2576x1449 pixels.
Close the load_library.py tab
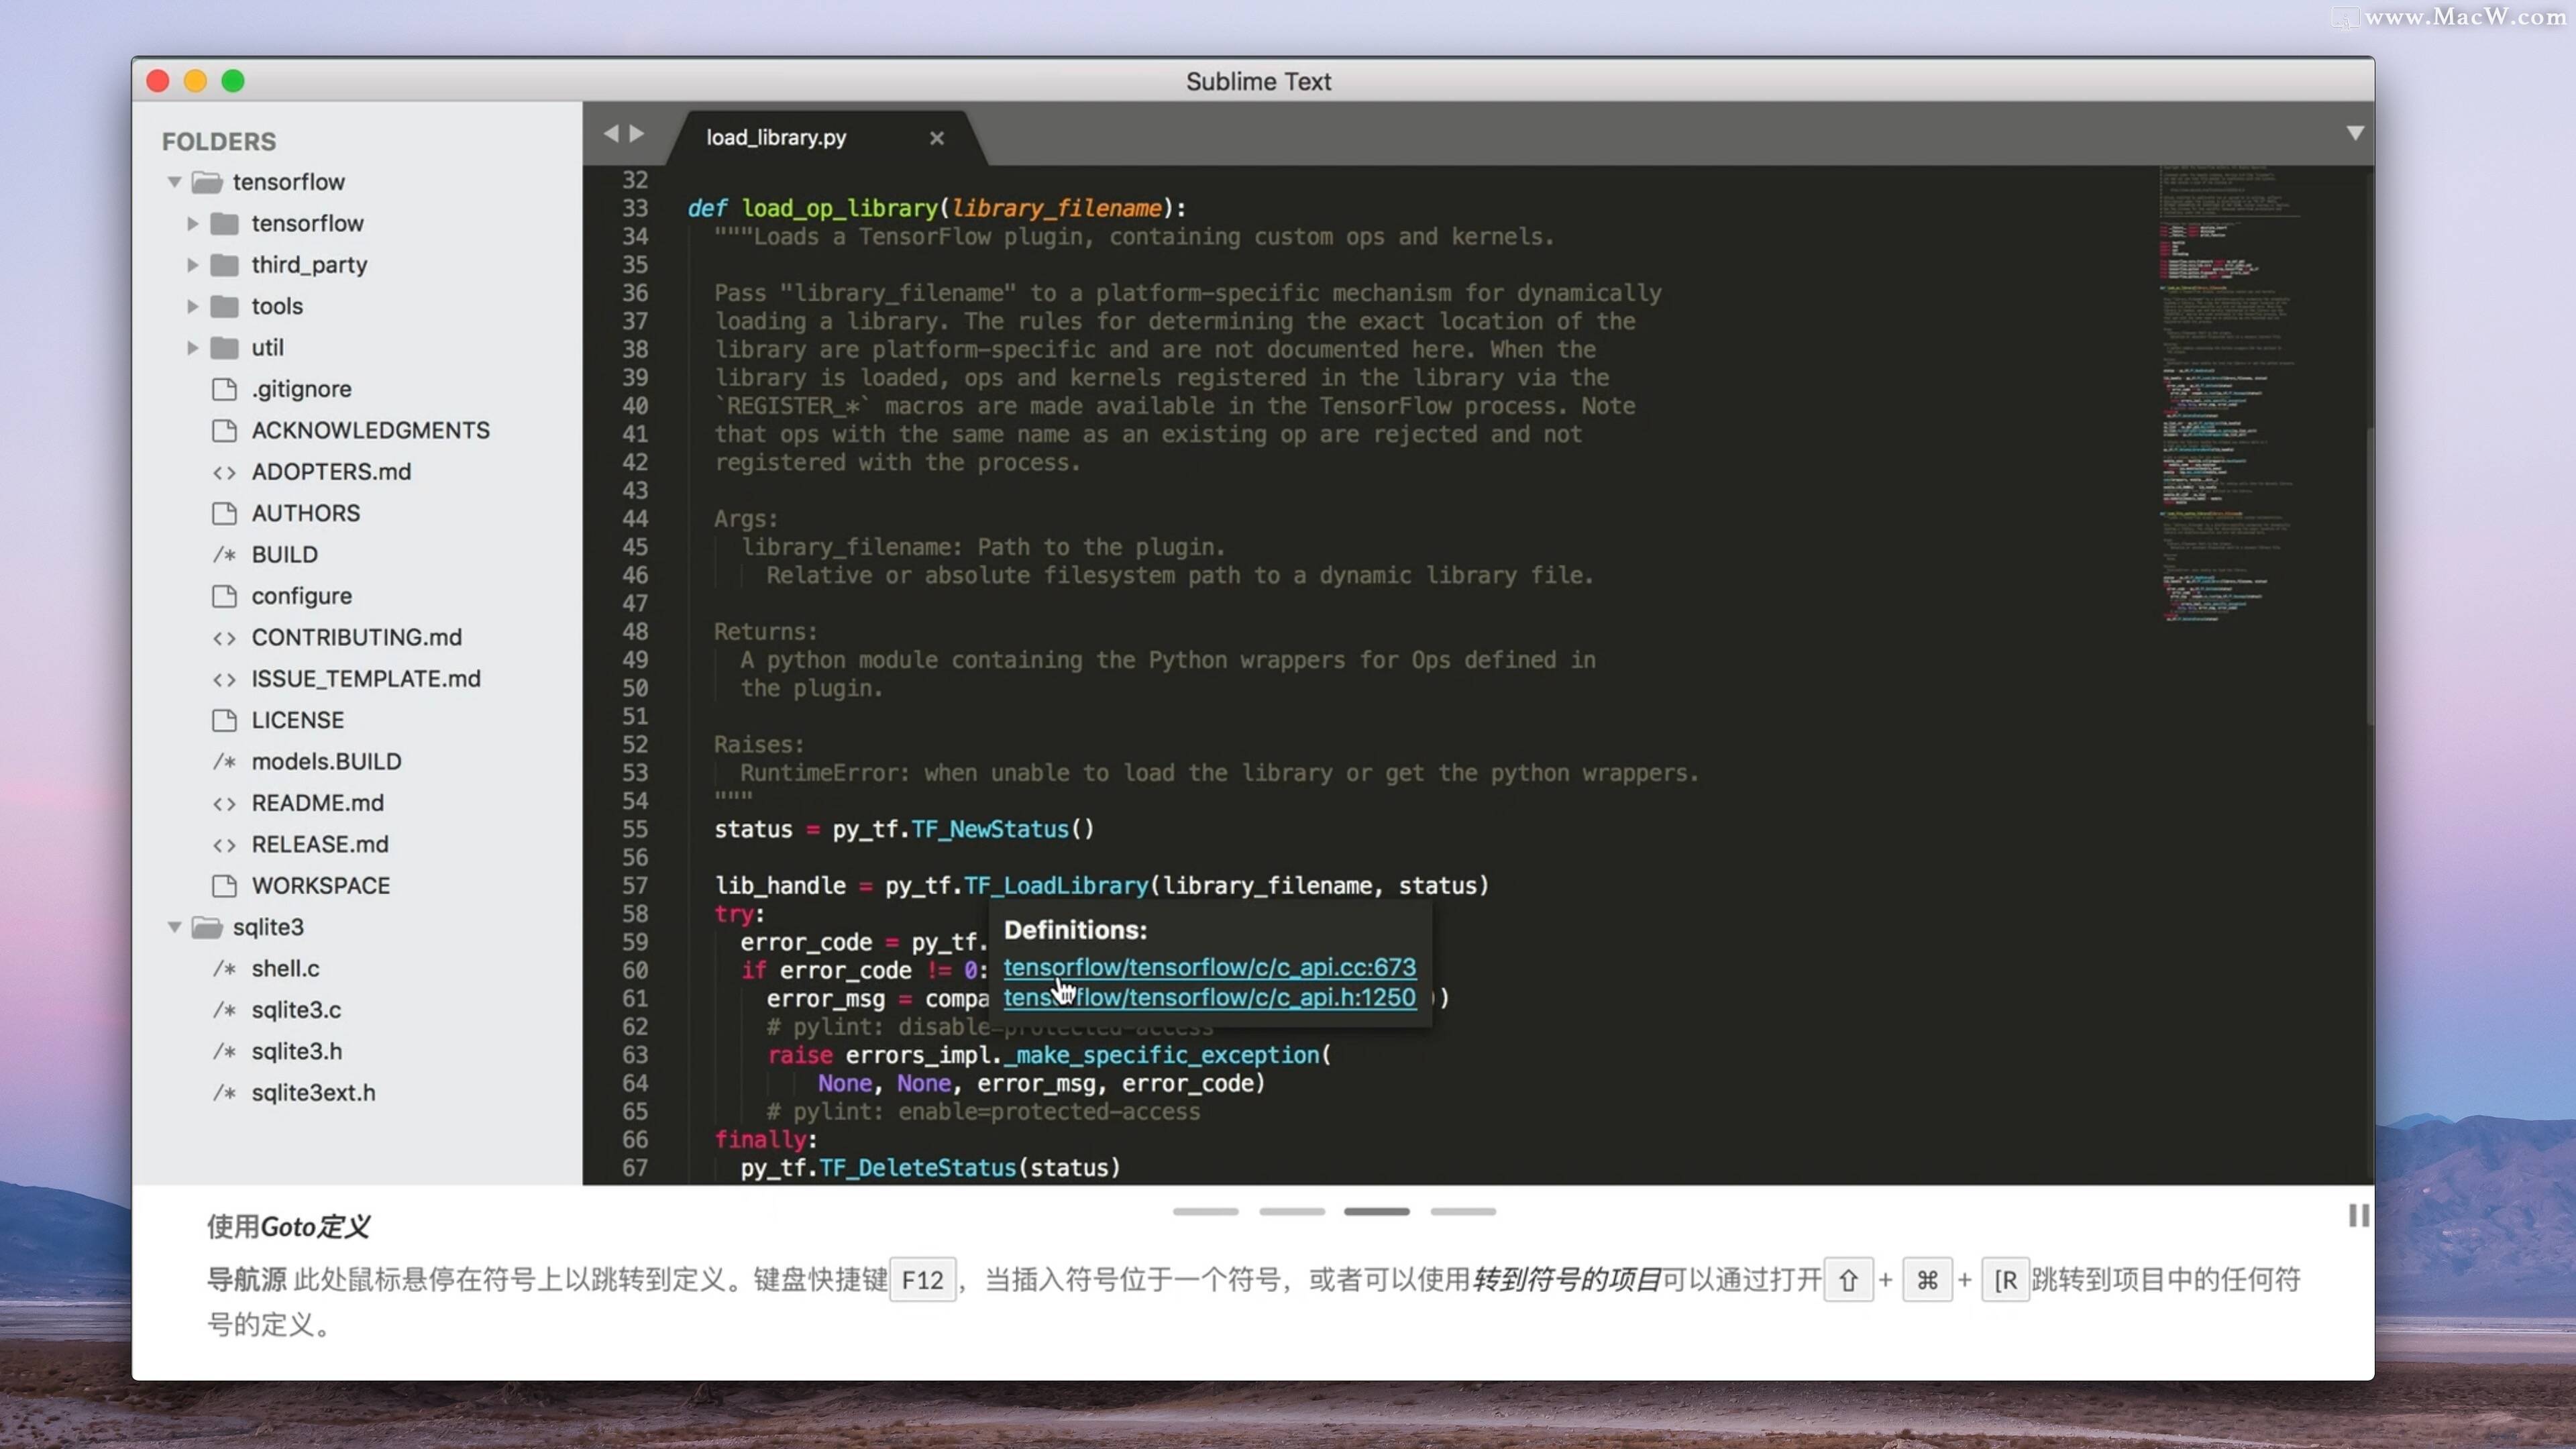(x=936, y=138)
